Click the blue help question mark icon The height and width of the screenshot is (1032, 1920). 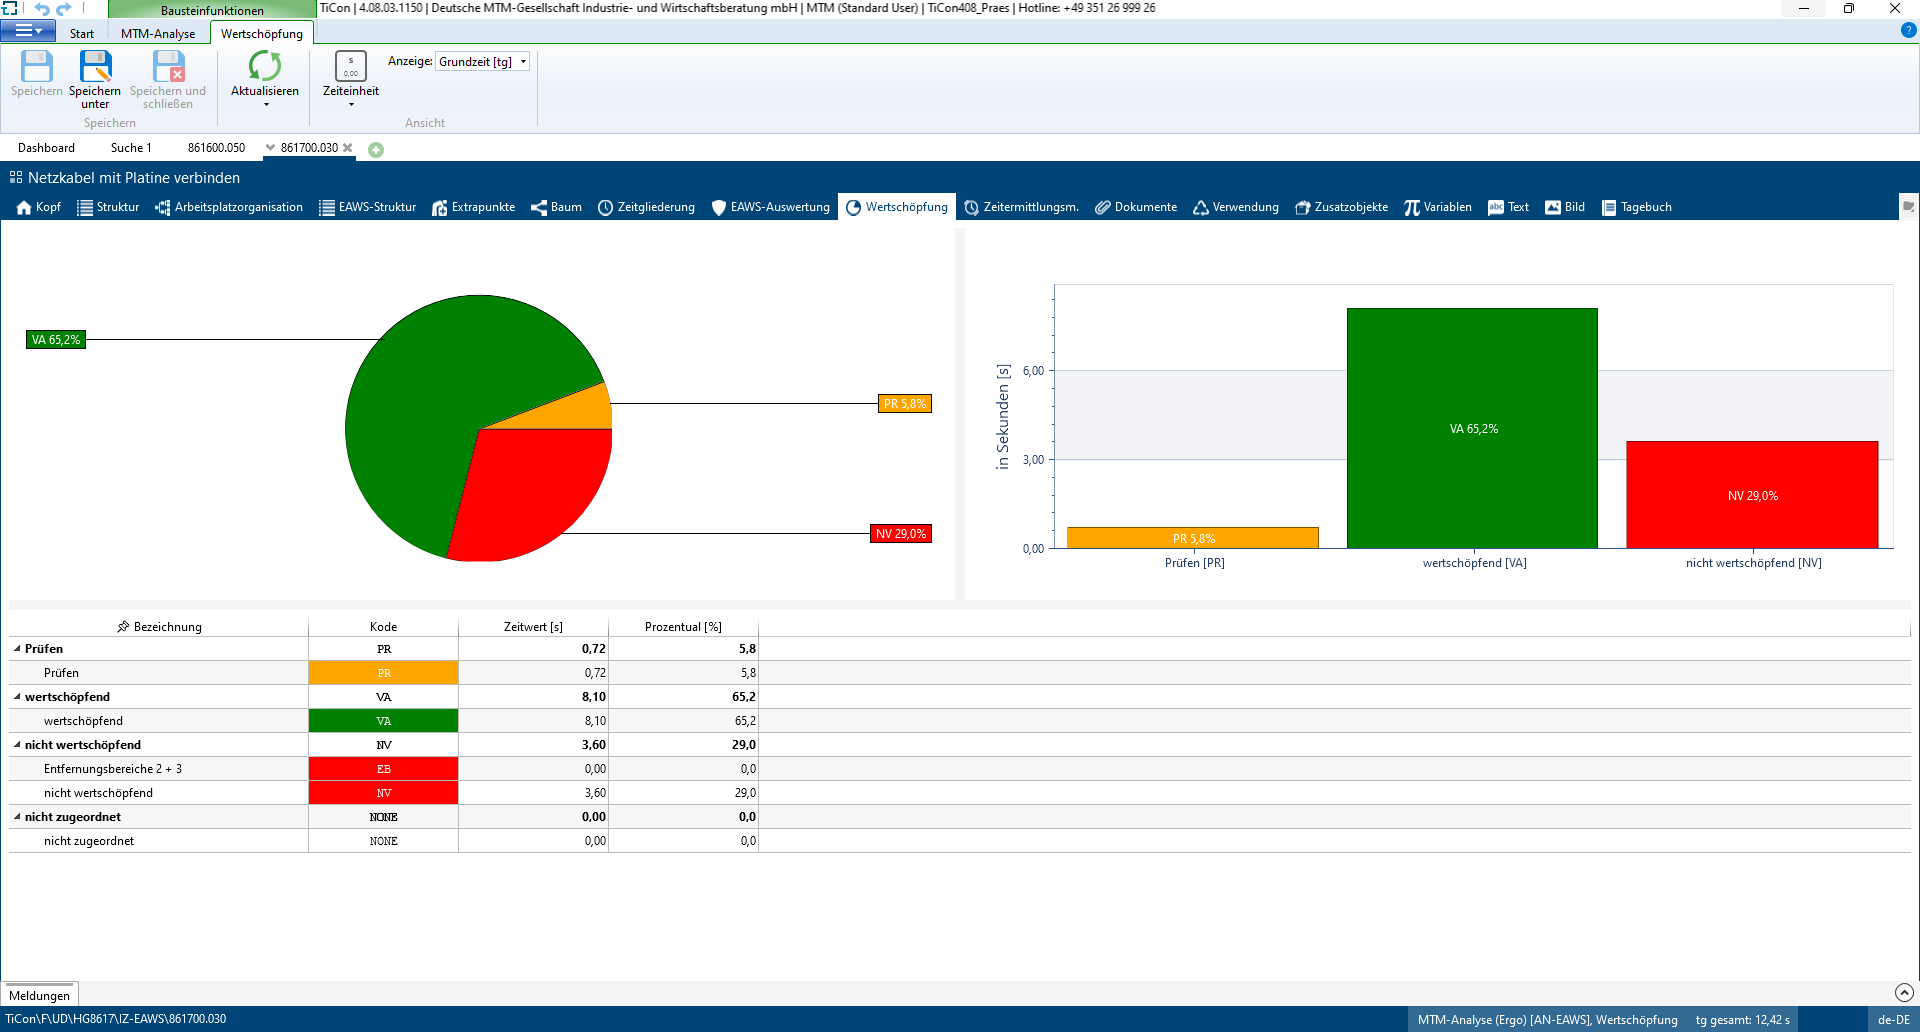(1908, 31)
